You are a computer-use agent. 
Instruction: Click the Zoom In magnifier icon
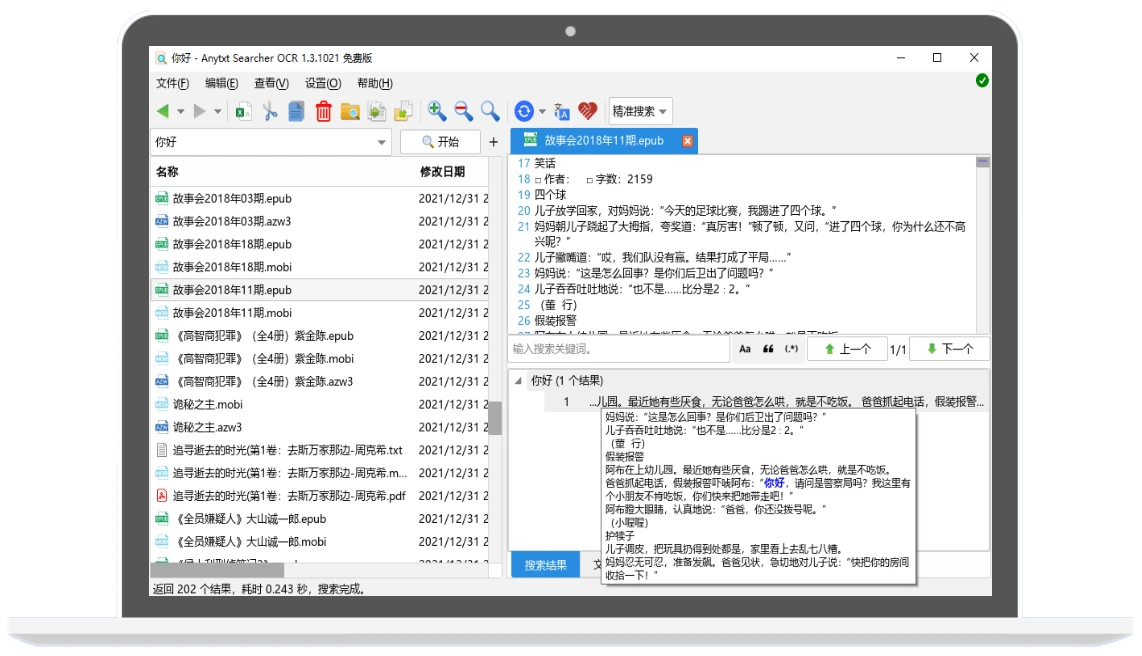pyautogui.click(x=435, y=111)
